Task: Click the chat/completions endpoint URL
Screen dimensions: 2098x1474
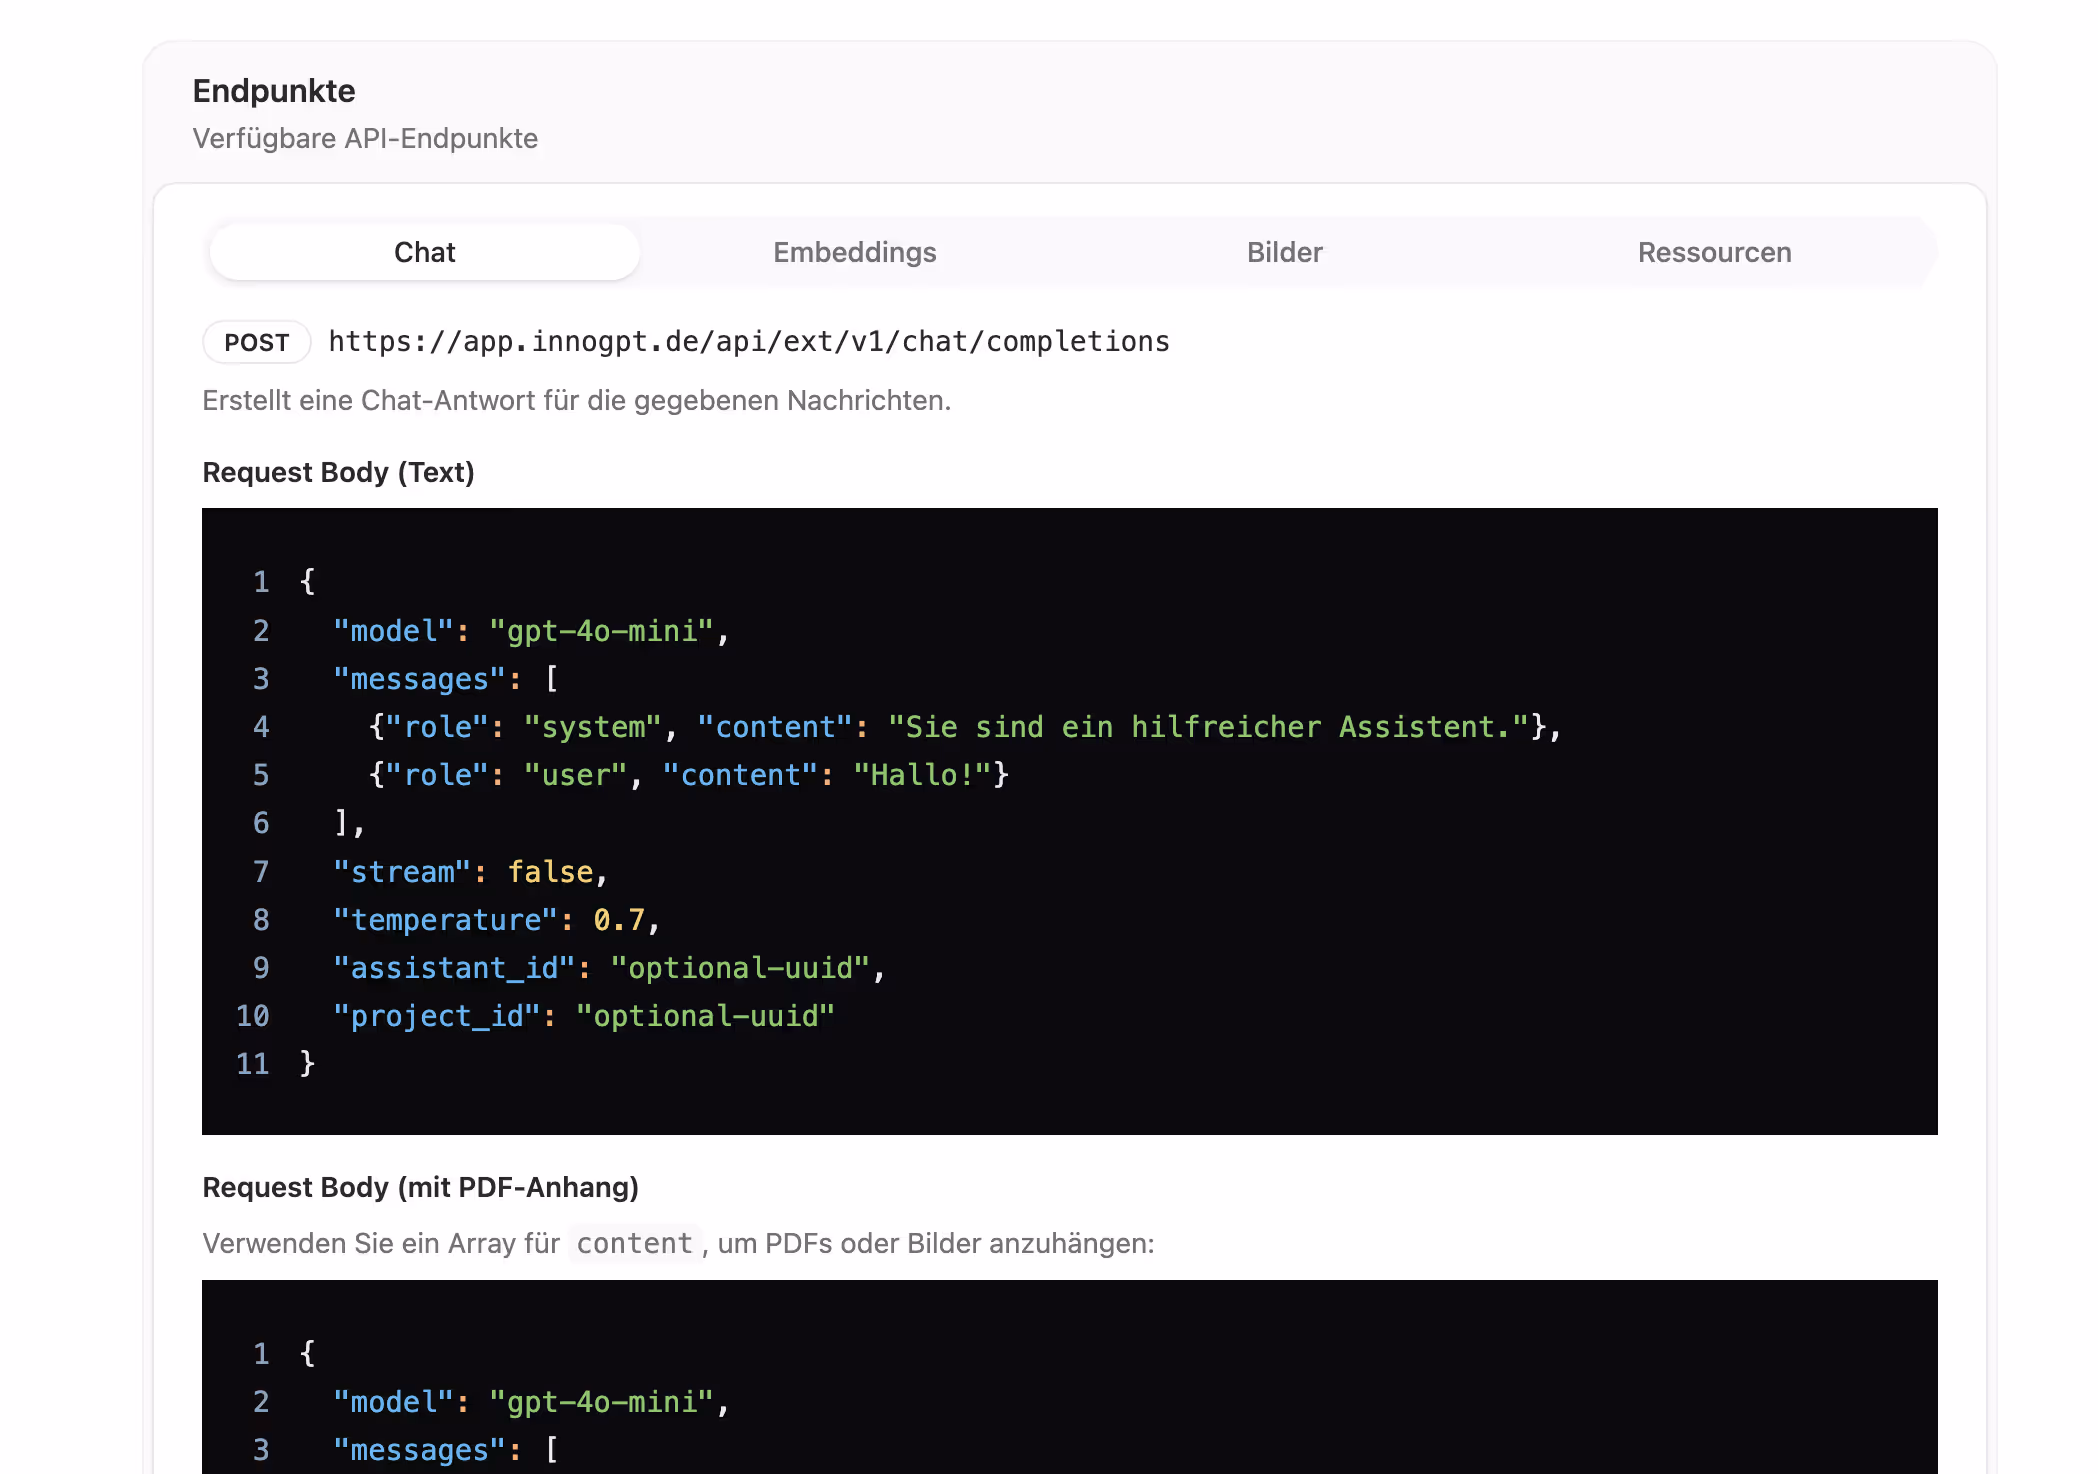Action: click(748, 341)
